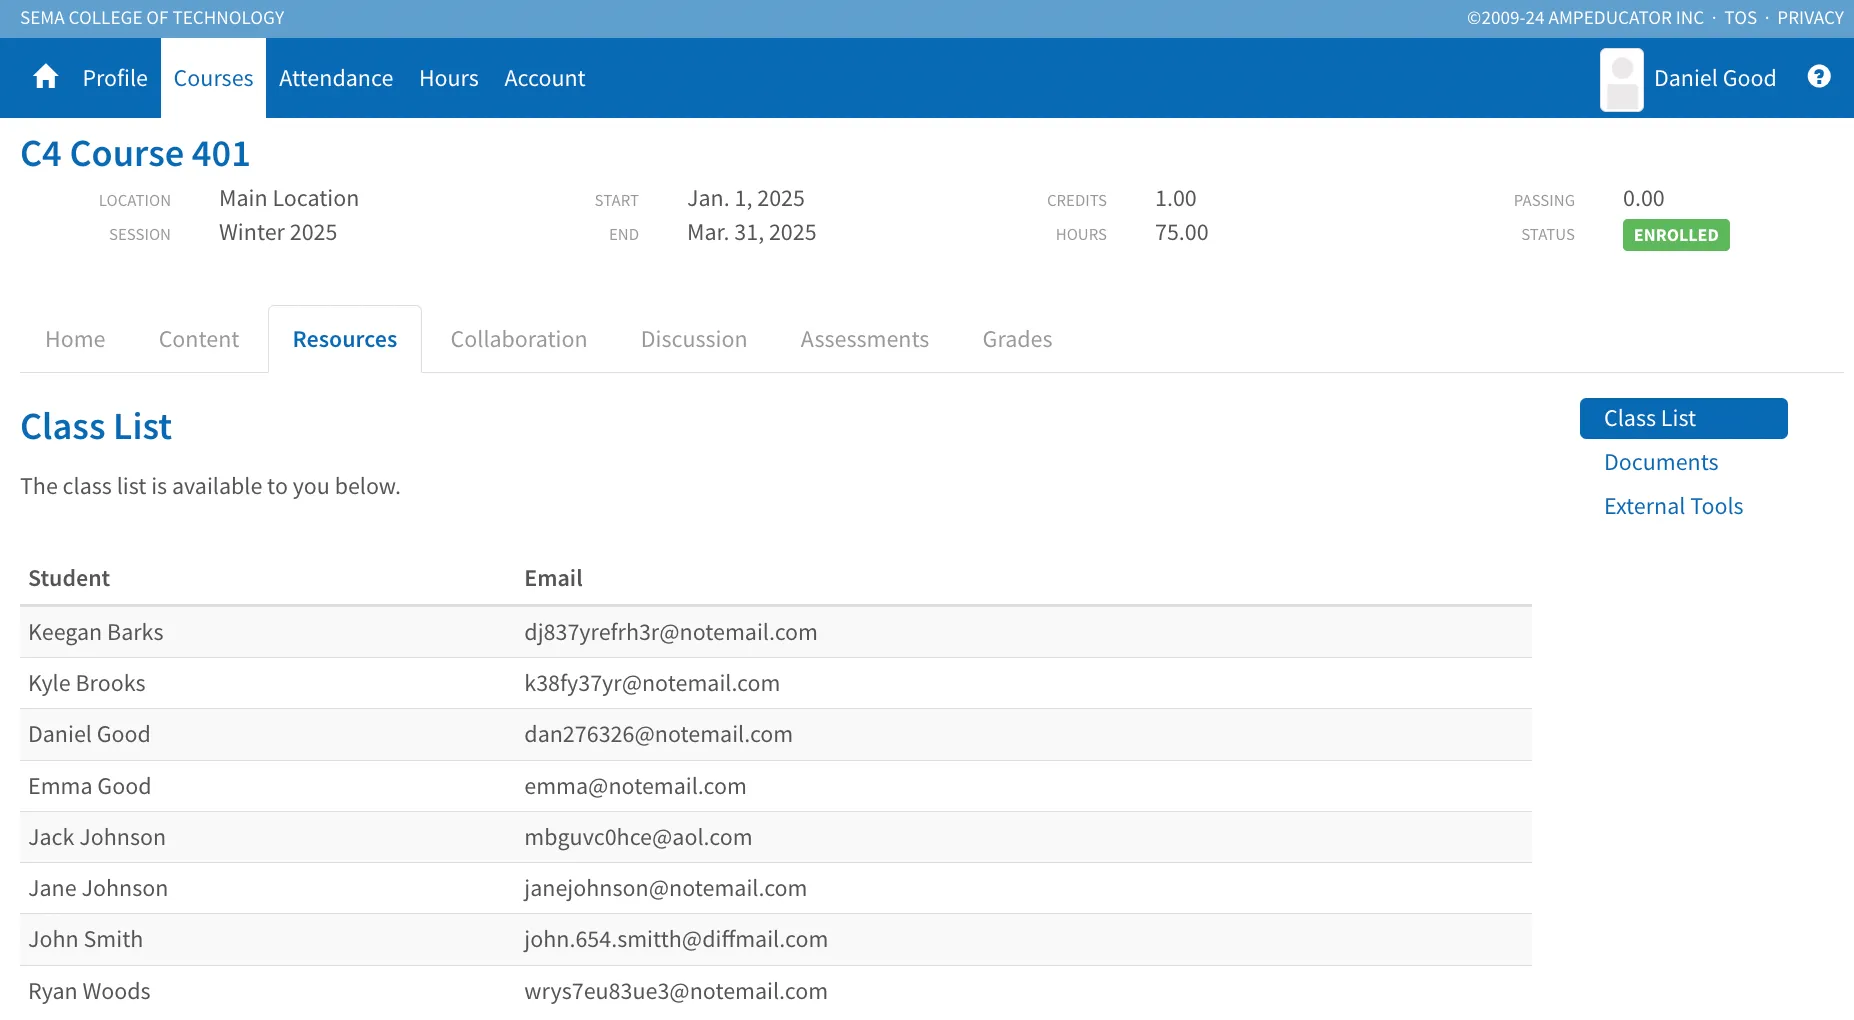Click the C4 Course 401 heading
Image resolution: width=1854 pixels, height=1020 pixels.
tap(135, 154)
